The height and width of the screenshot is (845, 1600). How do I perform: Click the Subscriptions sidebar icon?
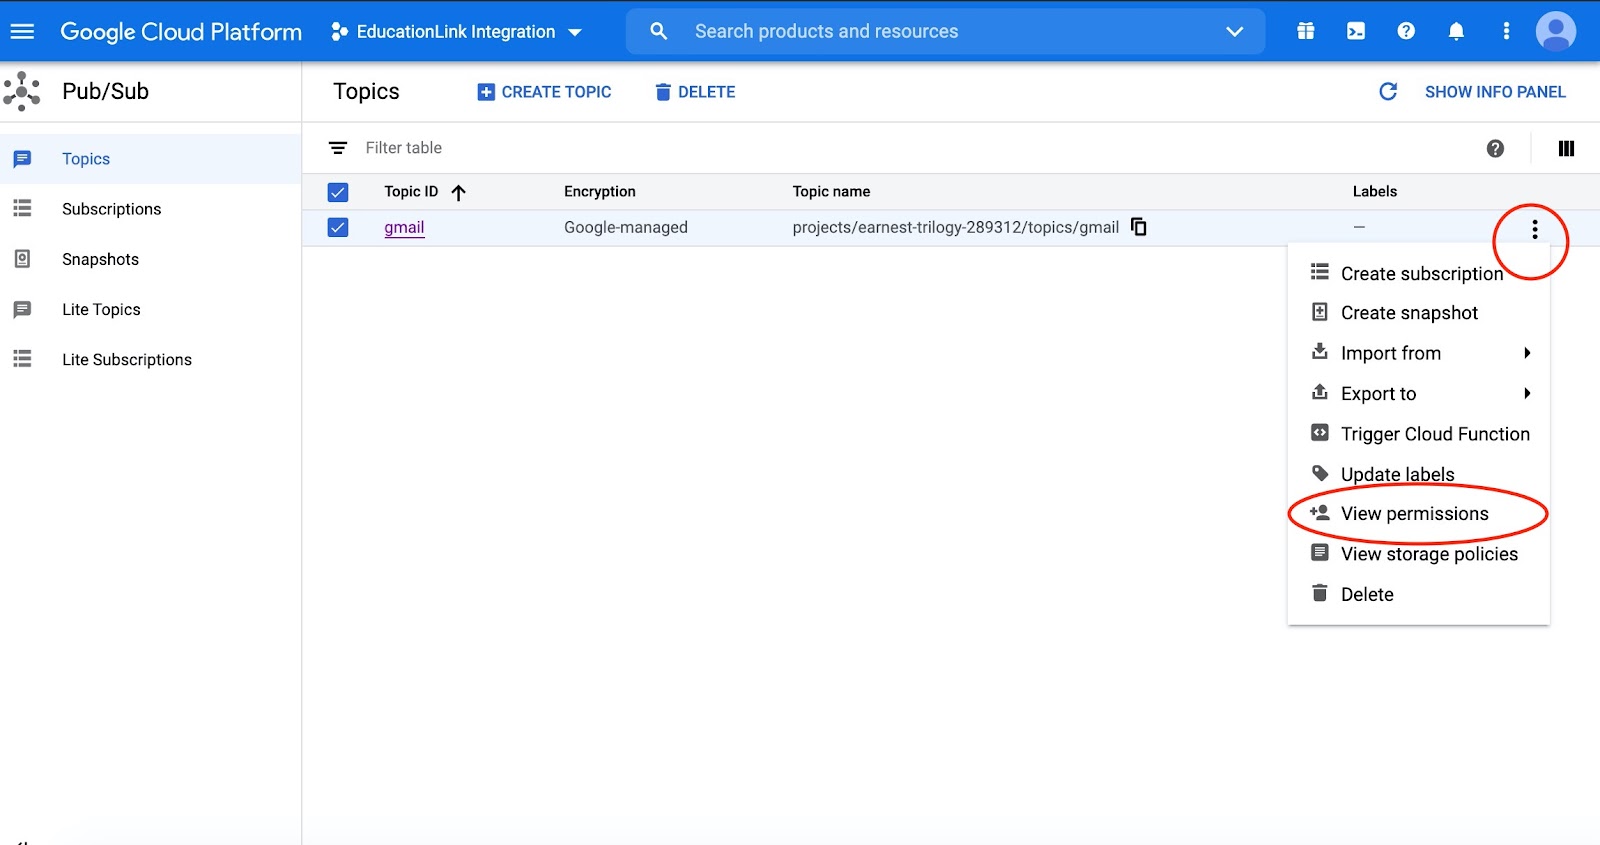(x=22, y=208)
